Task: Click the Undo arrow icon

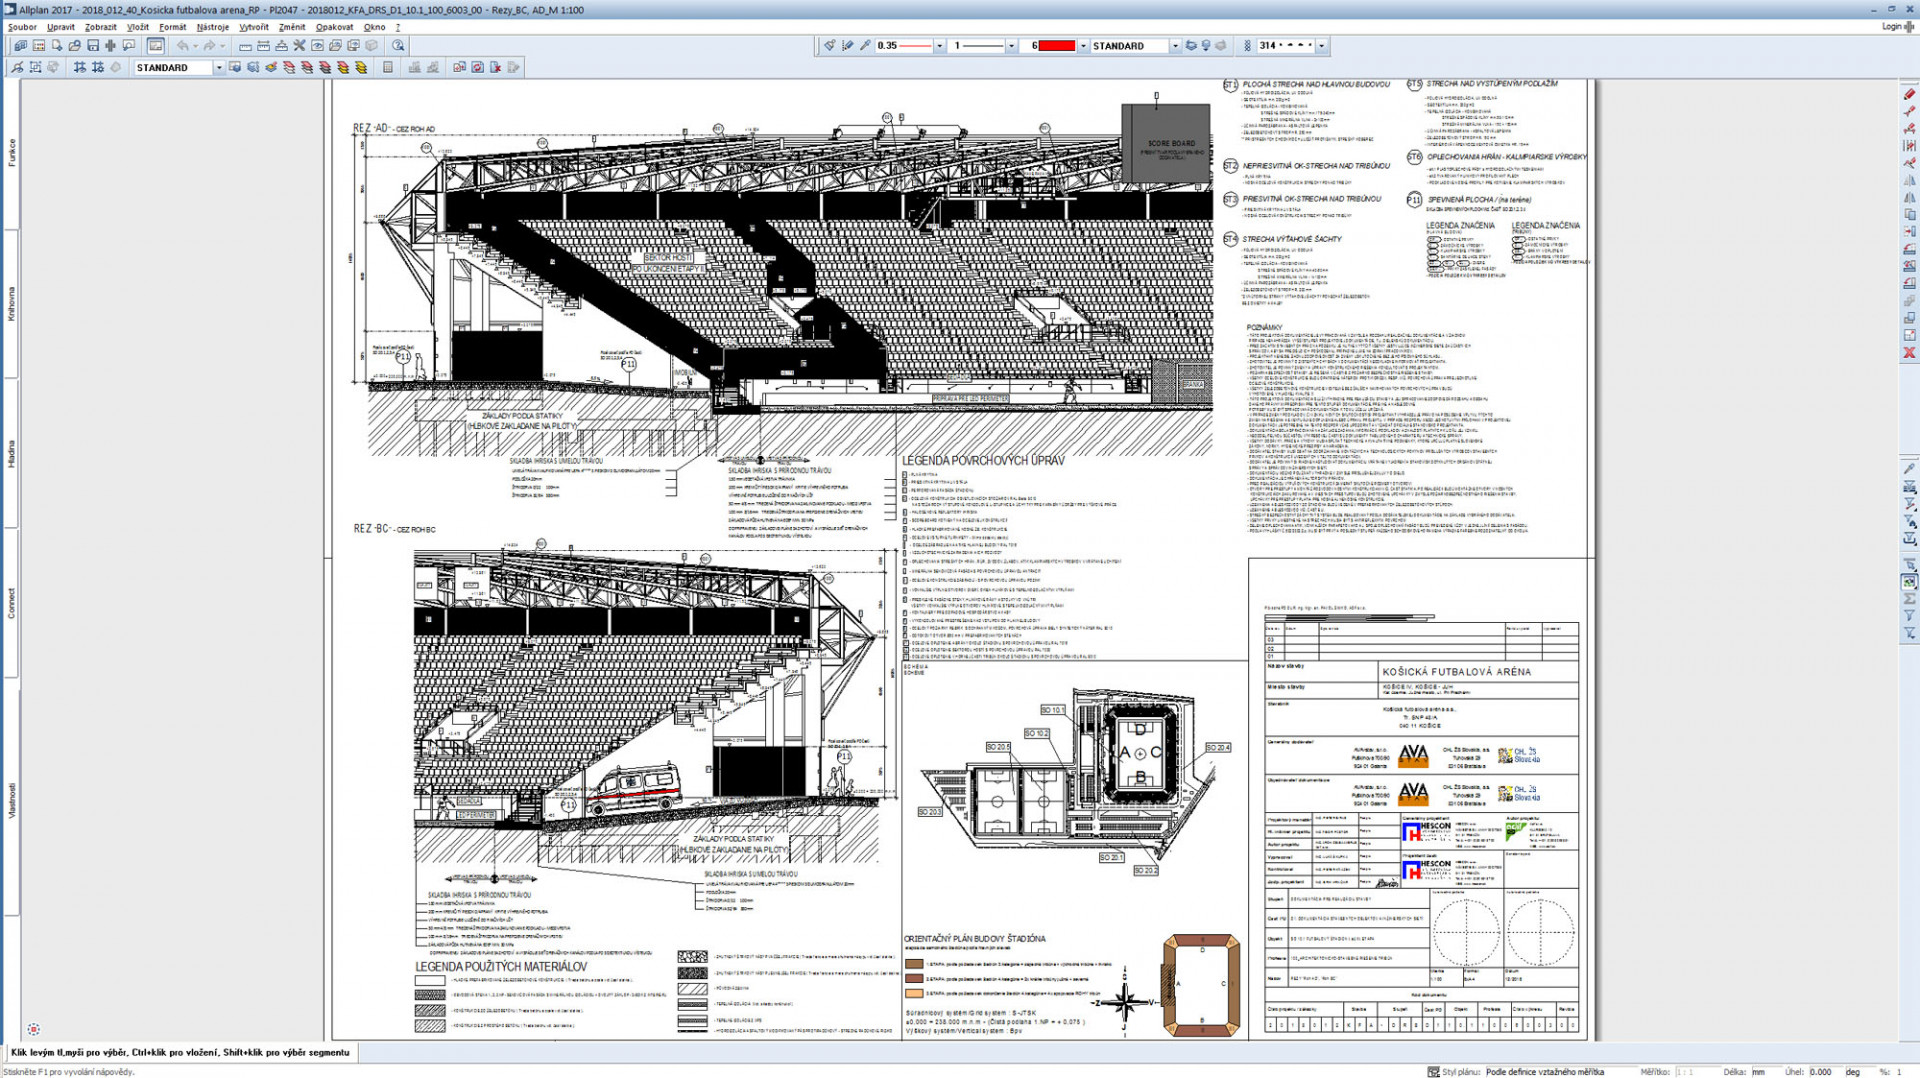Action: click(182, 46)
